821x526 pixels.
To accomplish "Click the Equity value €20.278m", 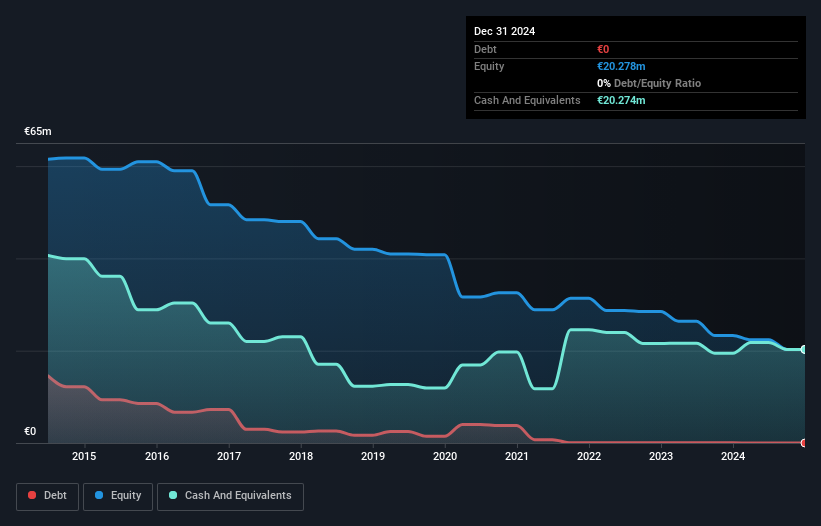I will click(x=621, y=66).
